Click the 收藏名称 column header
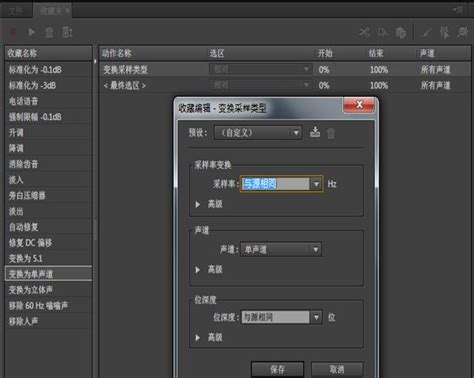This screenshot has width=474, height=378. click(48, 53)
